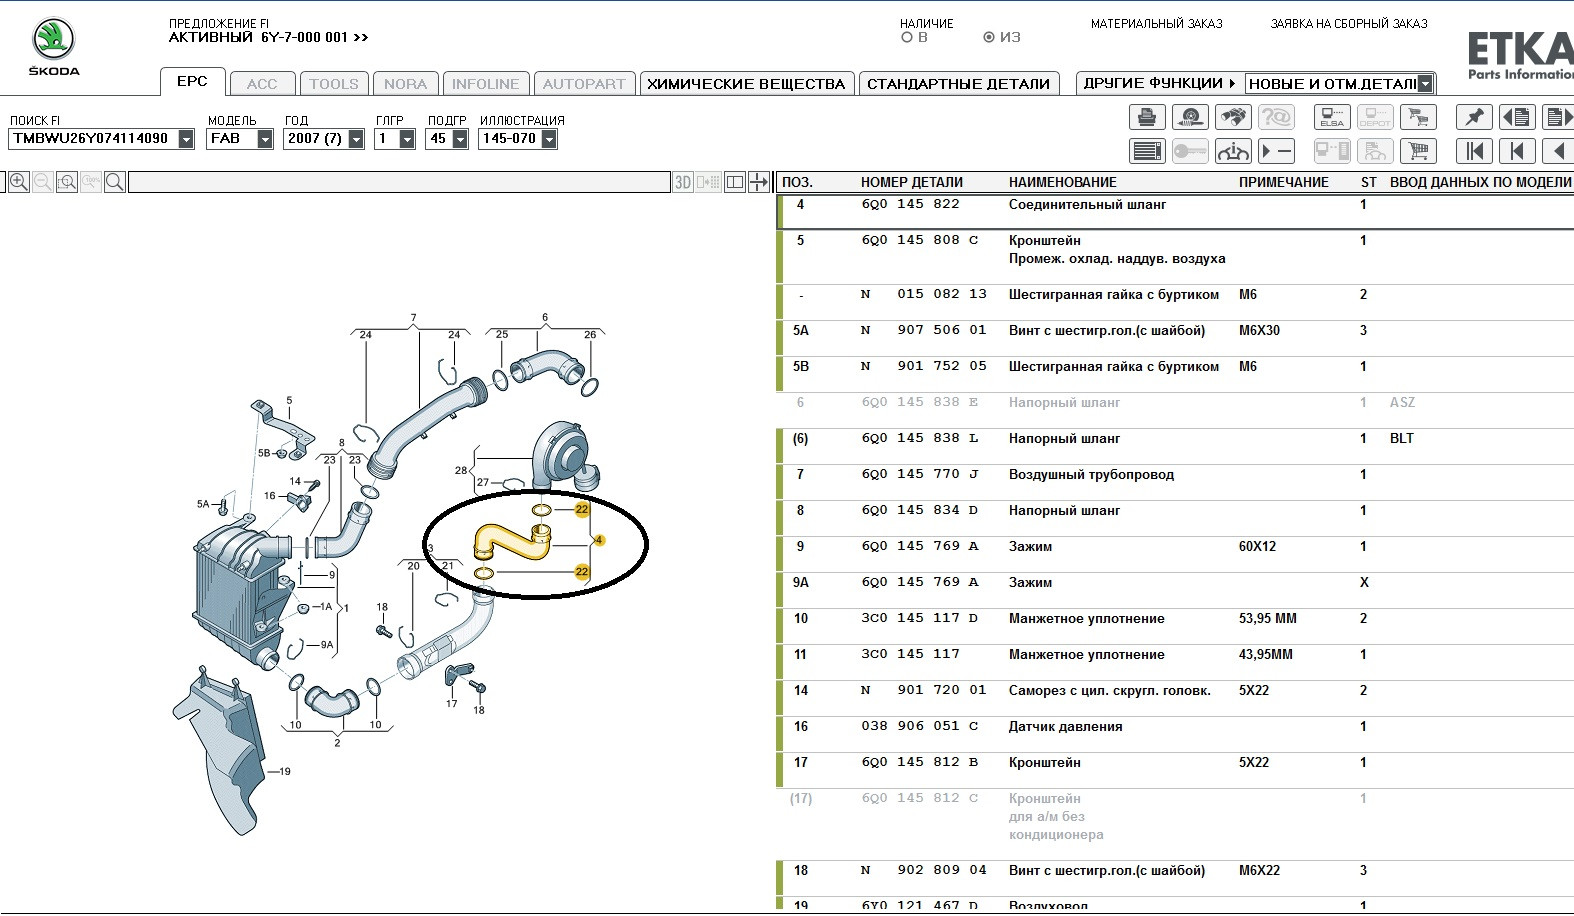Click the ПРИМЕЧАНИЕ column header

tap(1284, 183)
